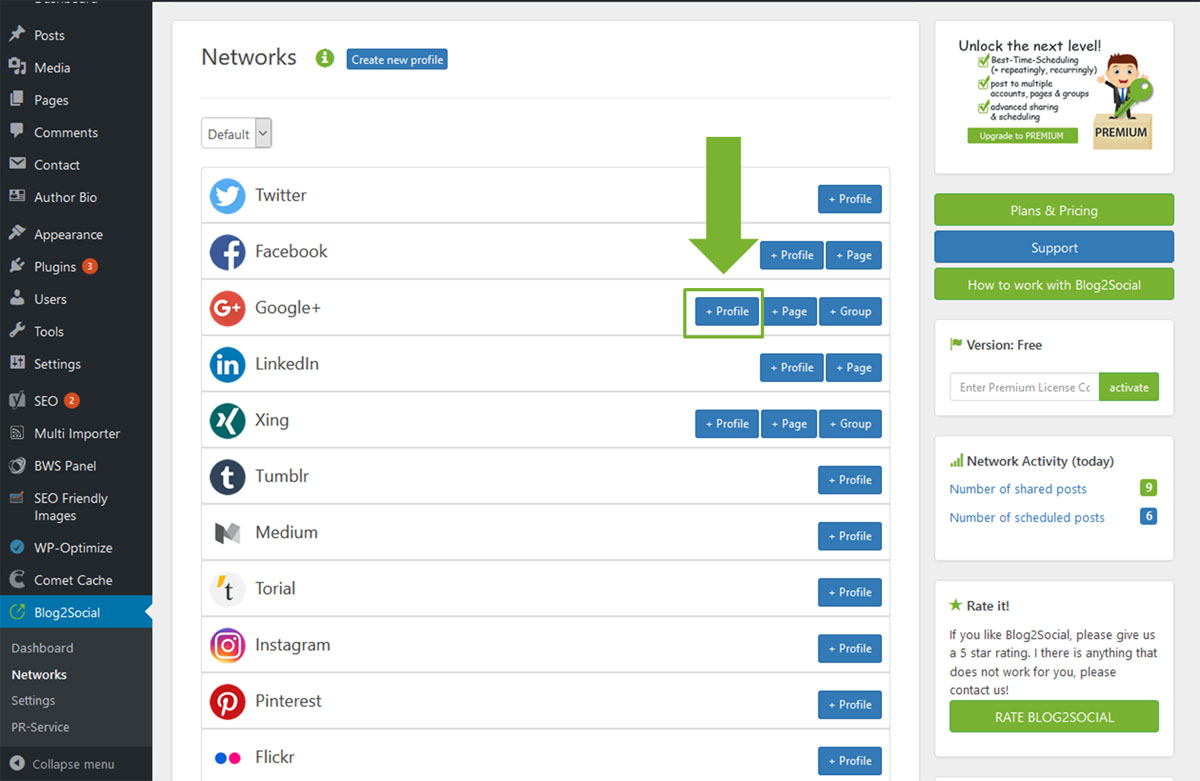The image size is (1200, 781).
Task: Open Settings in the main admin menu
Action: pos(76,364)
